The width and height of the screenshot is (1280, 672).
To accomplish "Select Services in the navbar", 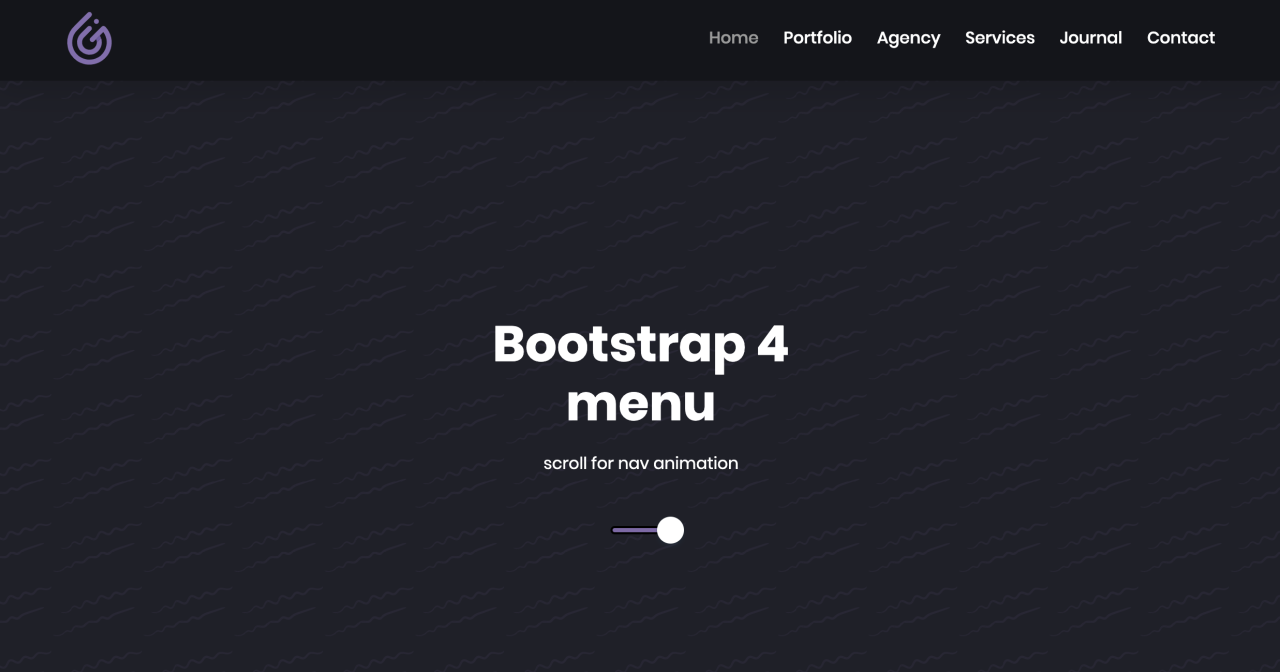I will pos(999,38).
